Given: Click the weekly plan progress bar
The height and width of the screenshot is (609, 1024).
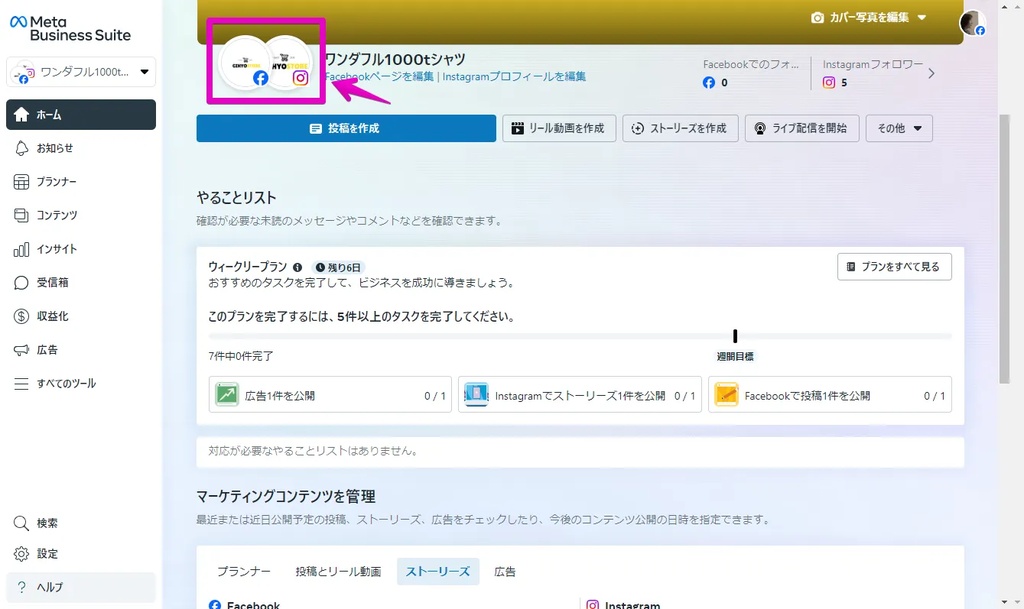Looking at the screenshot, I should click(x=580, y=336).
